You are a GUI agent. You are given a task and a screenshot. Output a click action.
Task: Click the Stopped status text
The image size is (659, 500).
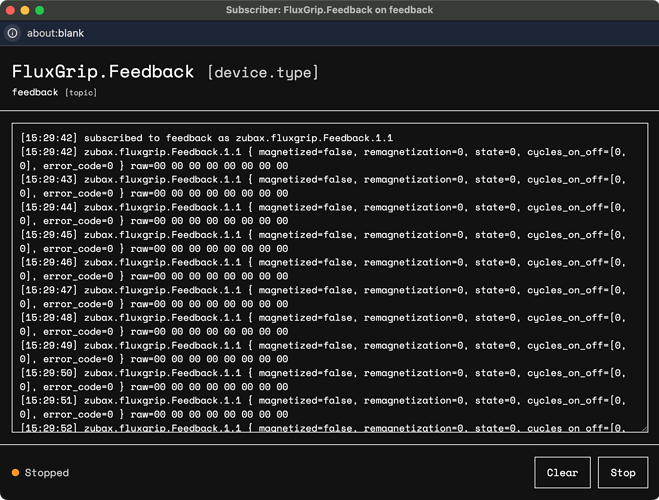(47, 473)
